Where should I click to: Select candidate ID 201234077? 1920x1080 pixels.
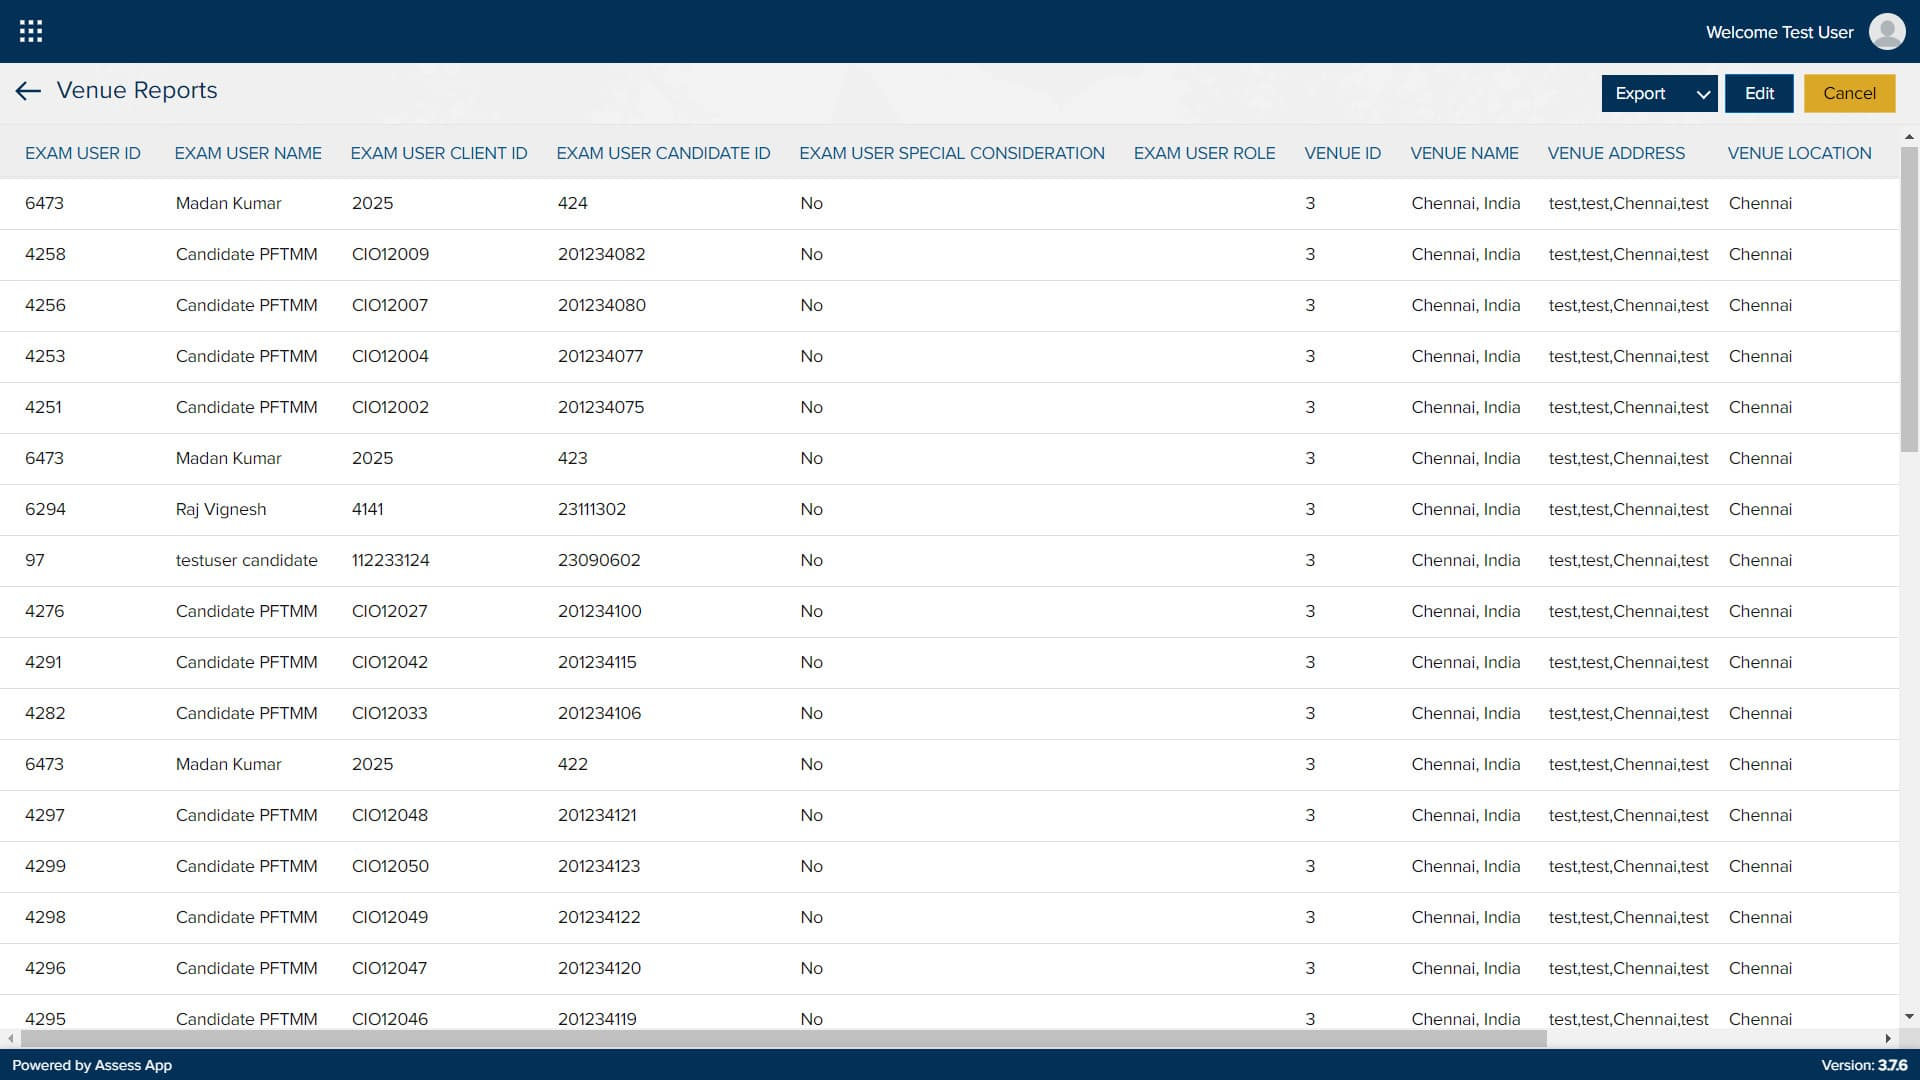click(x=600, y=356)
